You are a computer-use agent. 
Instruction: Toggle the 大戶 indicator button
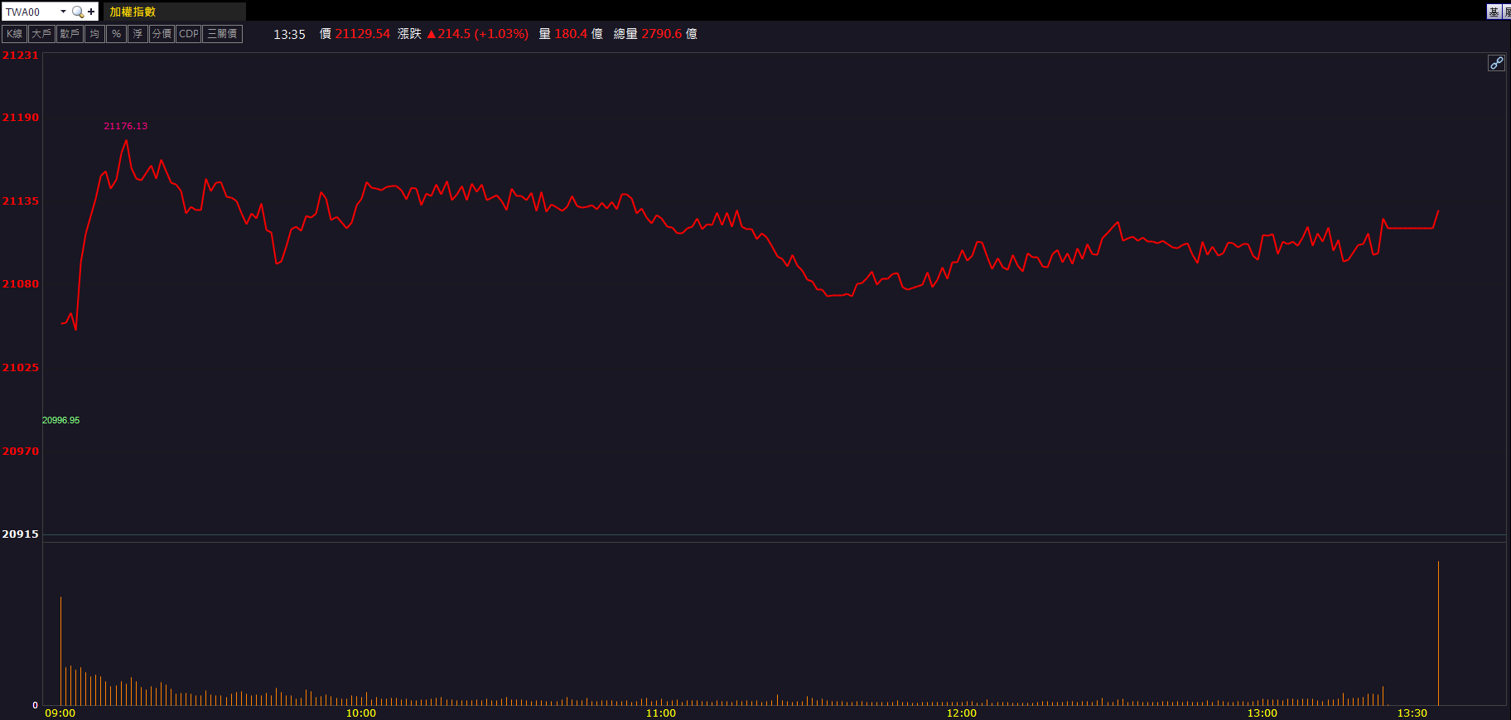pos(41,34)
